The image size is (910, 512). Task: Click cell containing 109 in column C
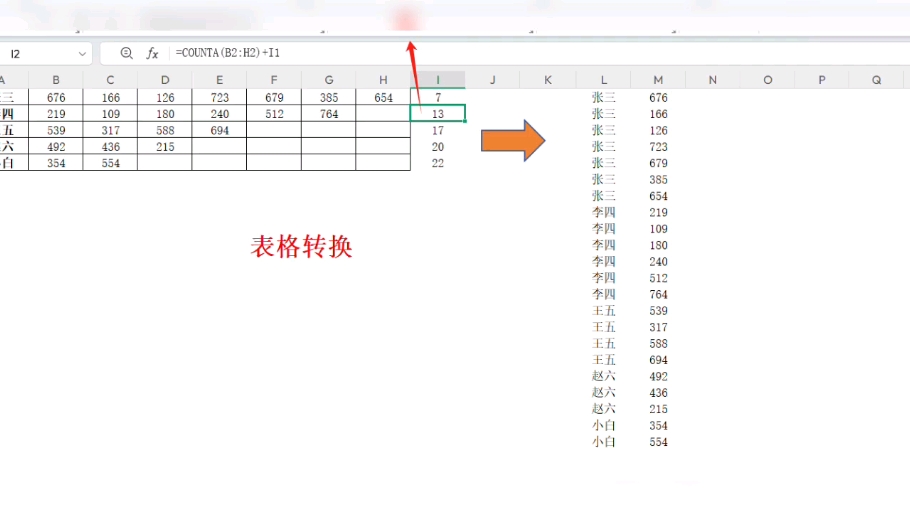tap(110, 114)
